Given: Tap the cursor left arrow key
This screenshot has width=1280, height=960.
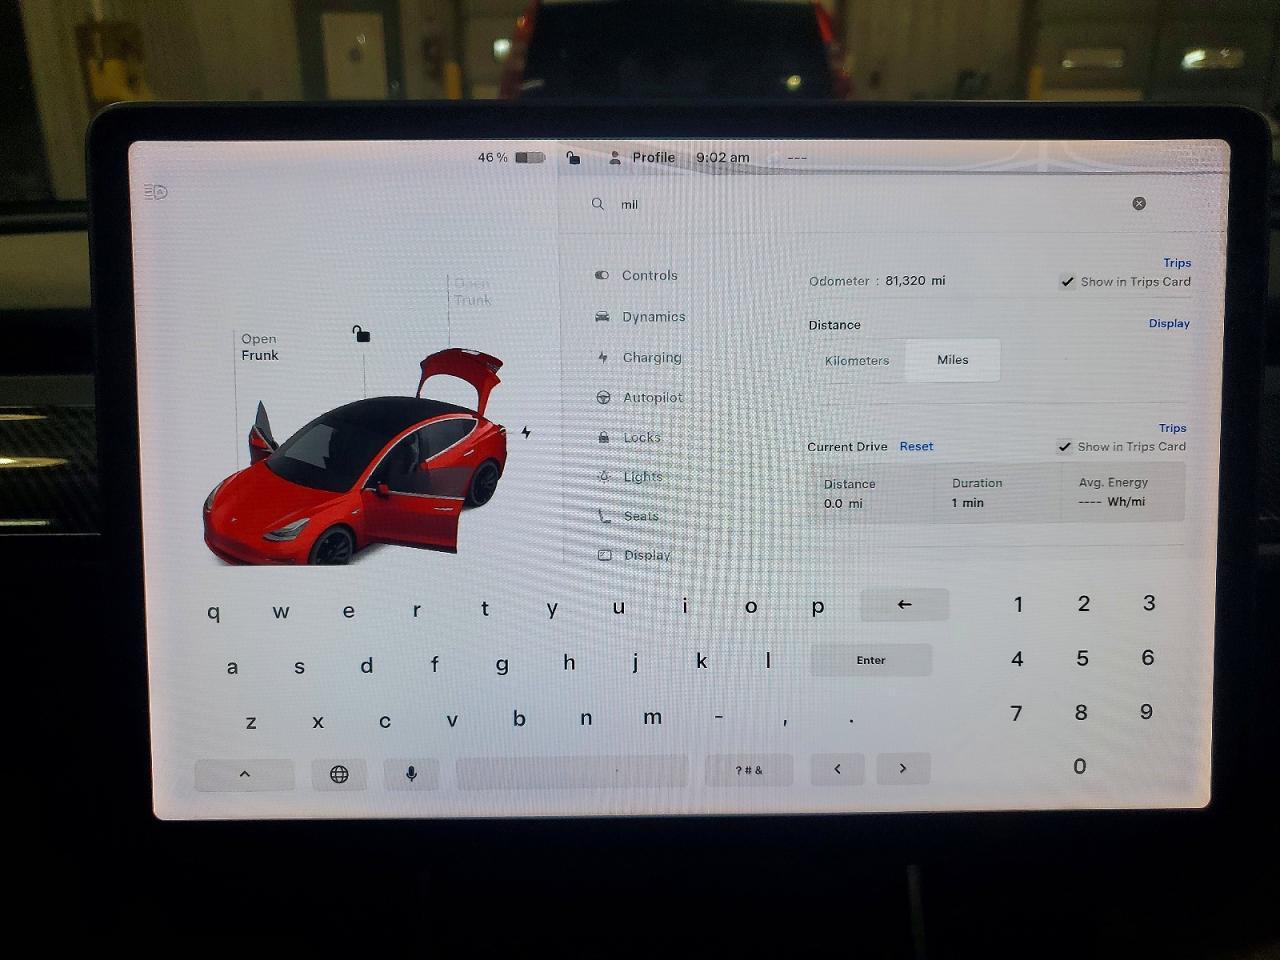Looking at the screenshot, I should (x=837, y=769).
